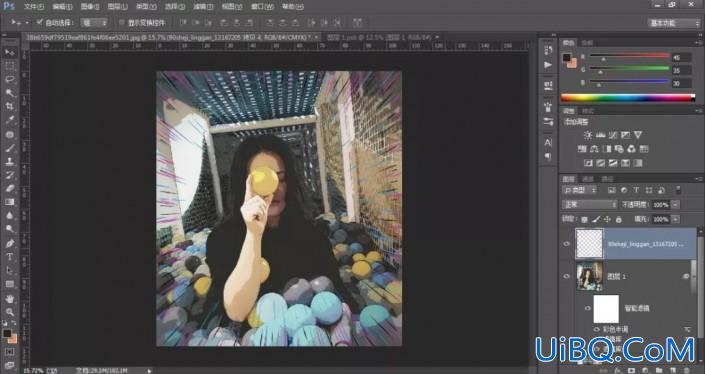Switch to the 色板 tab
The image size is (705, 374).
(x=588, y=43)
